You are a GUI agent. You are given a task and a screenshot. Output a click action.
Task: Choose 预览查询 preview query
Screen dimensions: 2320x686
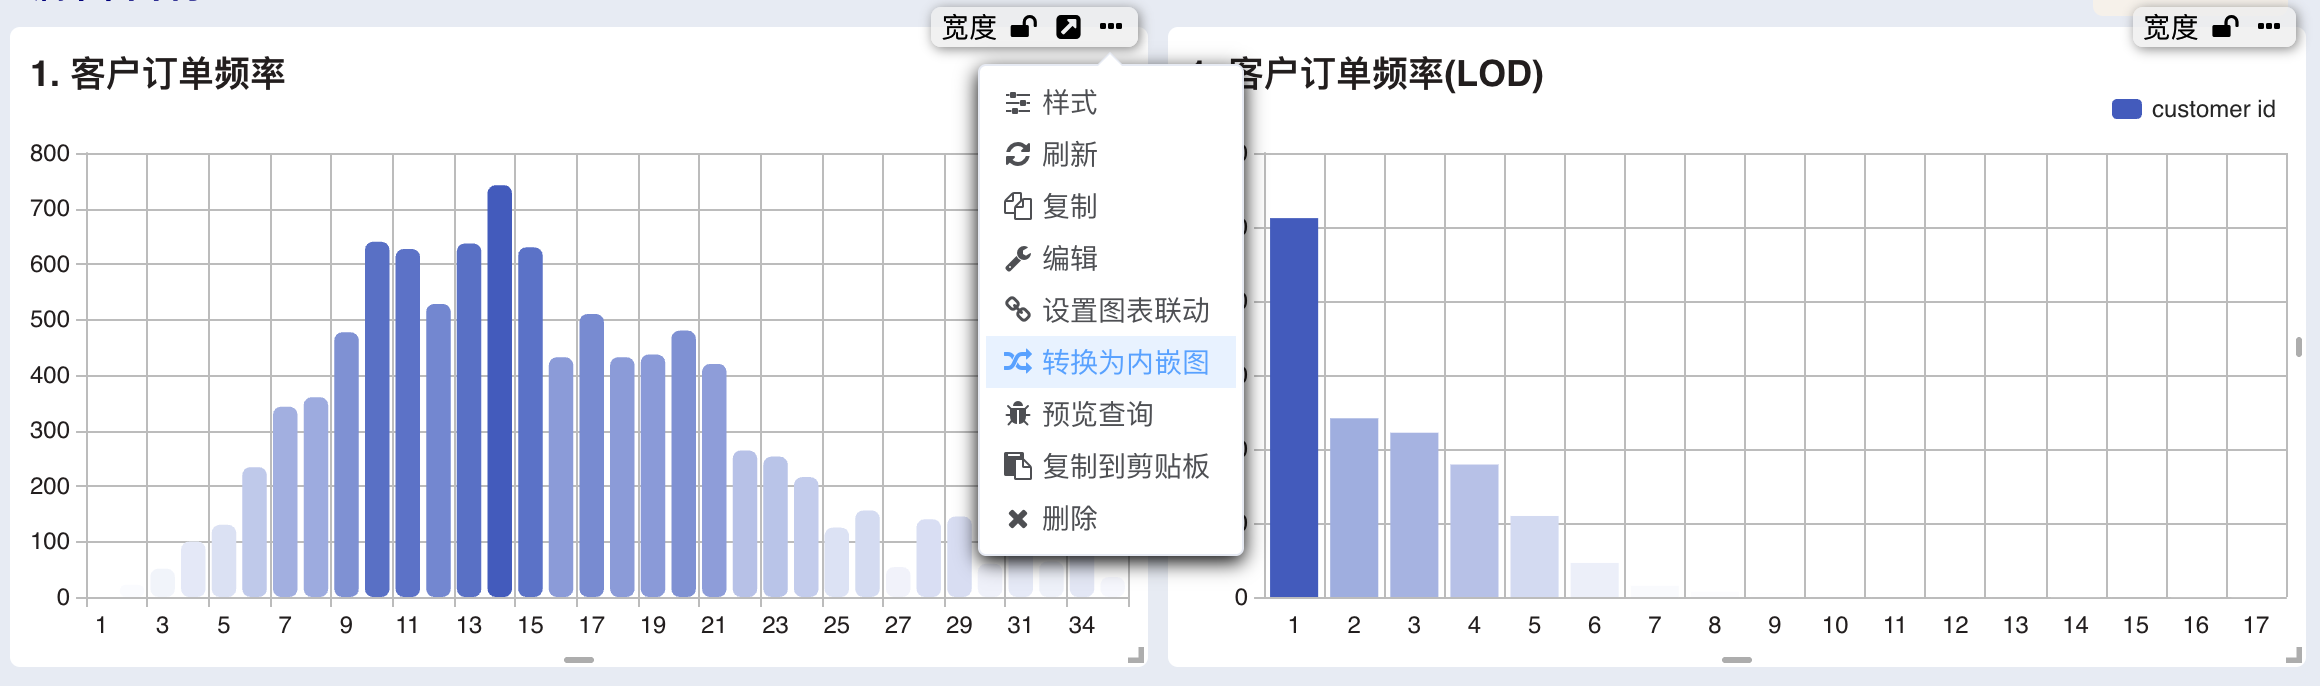tap(1110, 414)
